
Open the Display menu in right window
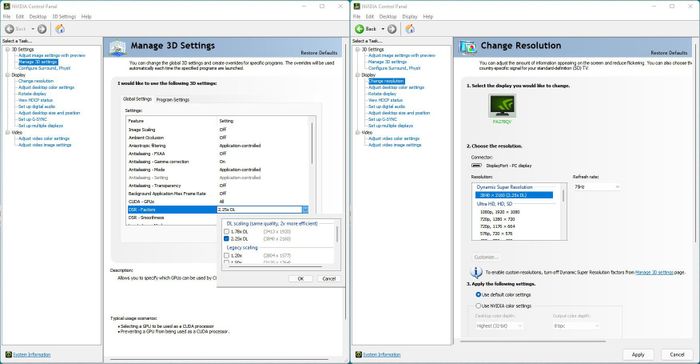click(x=409, y=17)
